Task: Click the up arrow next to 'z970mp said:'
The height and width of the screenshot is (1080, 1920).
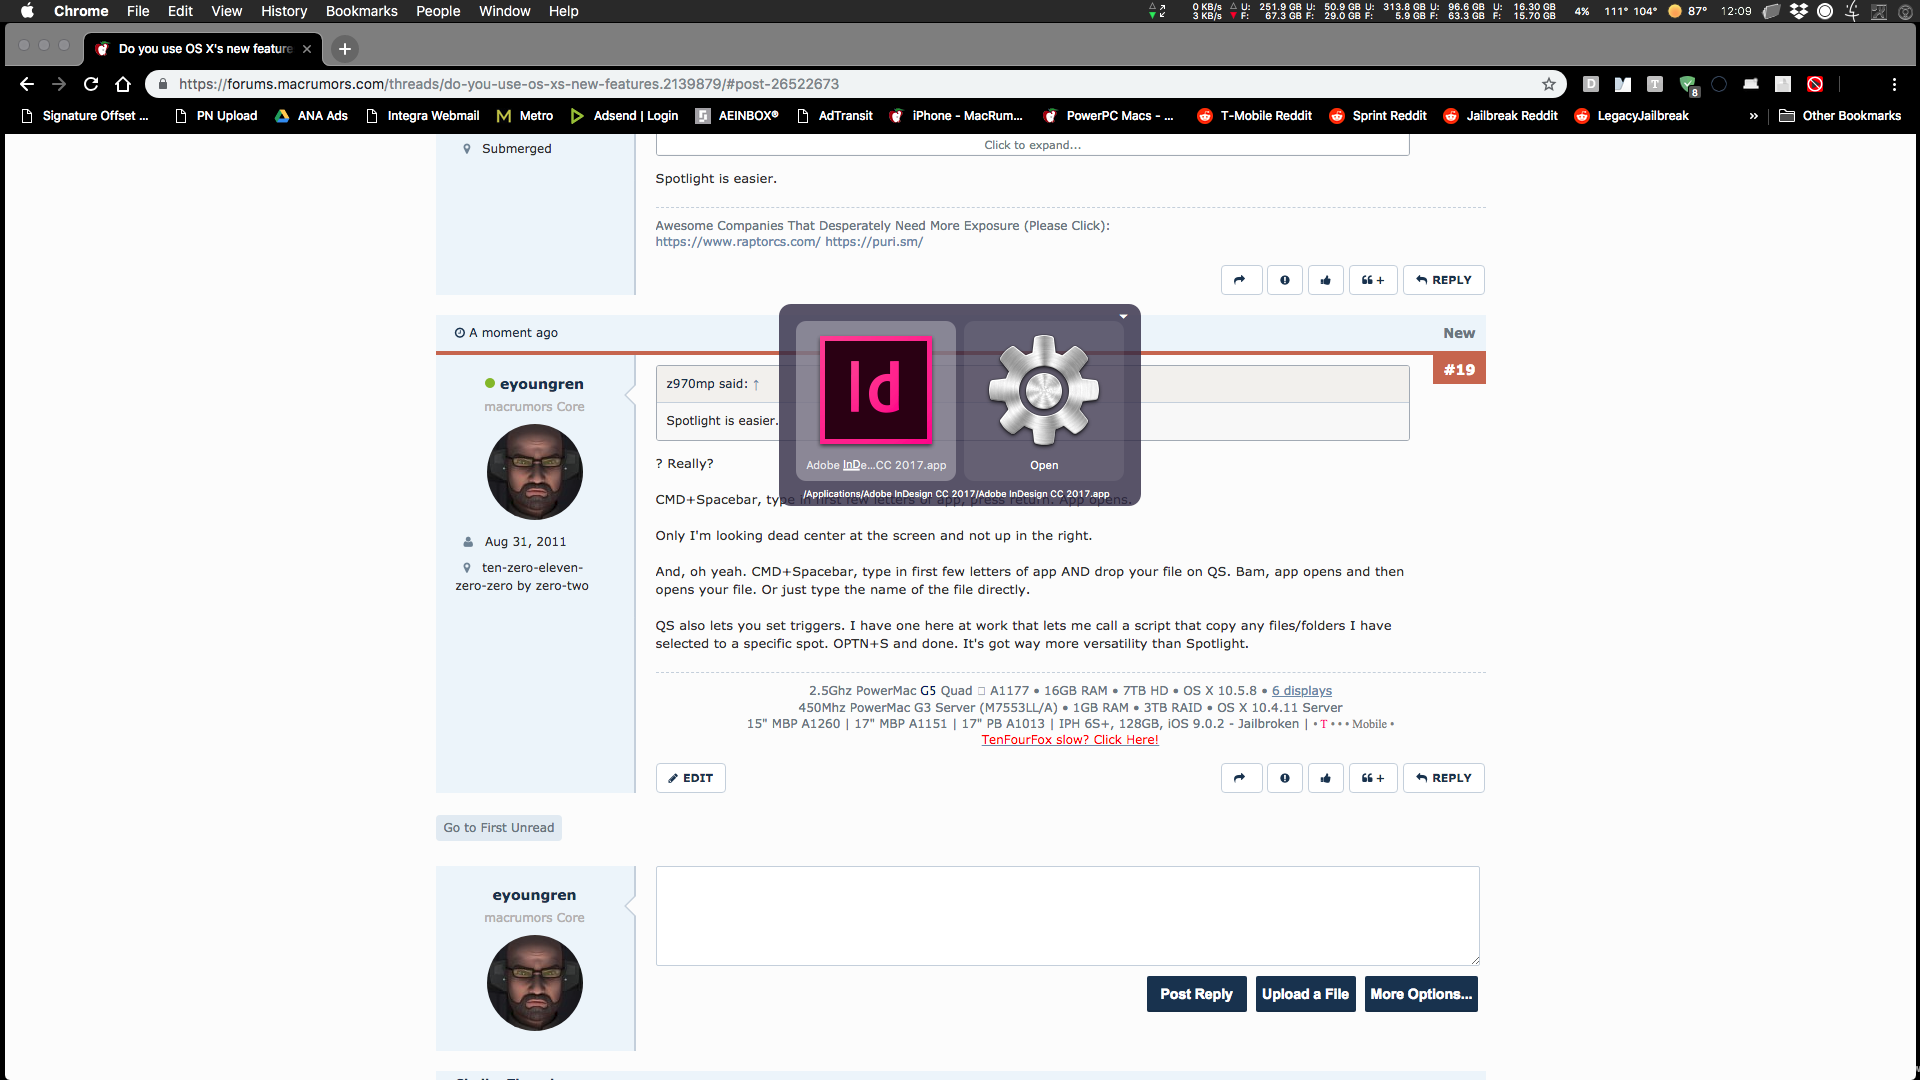Action: [756, 384]
